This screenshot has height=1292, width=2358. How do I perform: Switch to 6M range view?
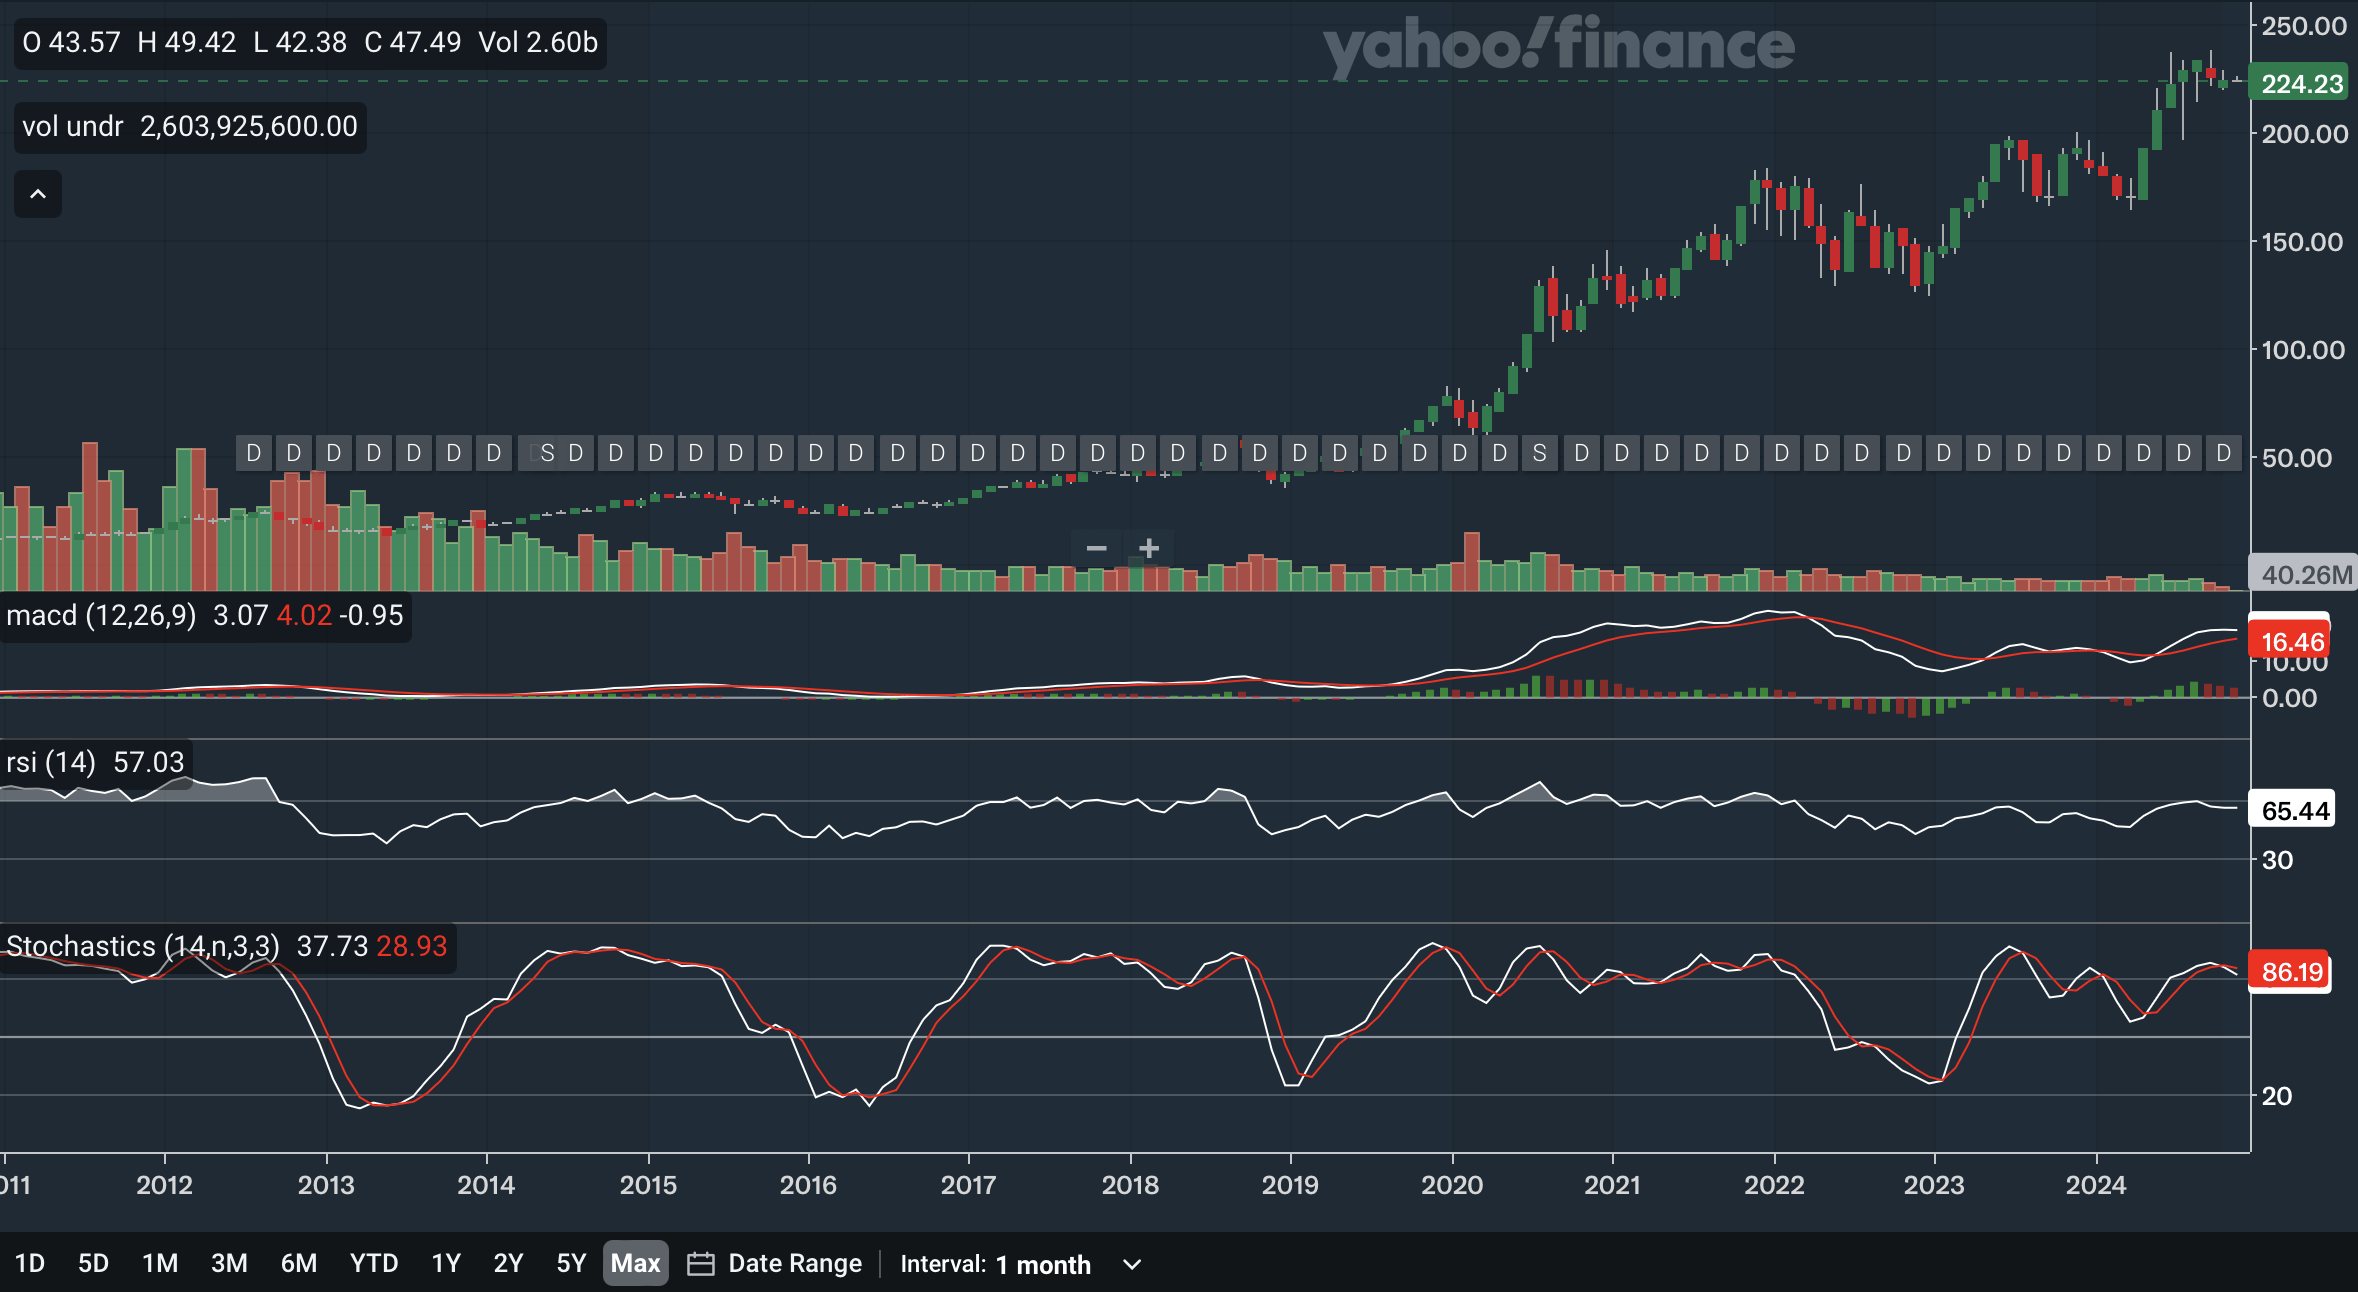298,1263
